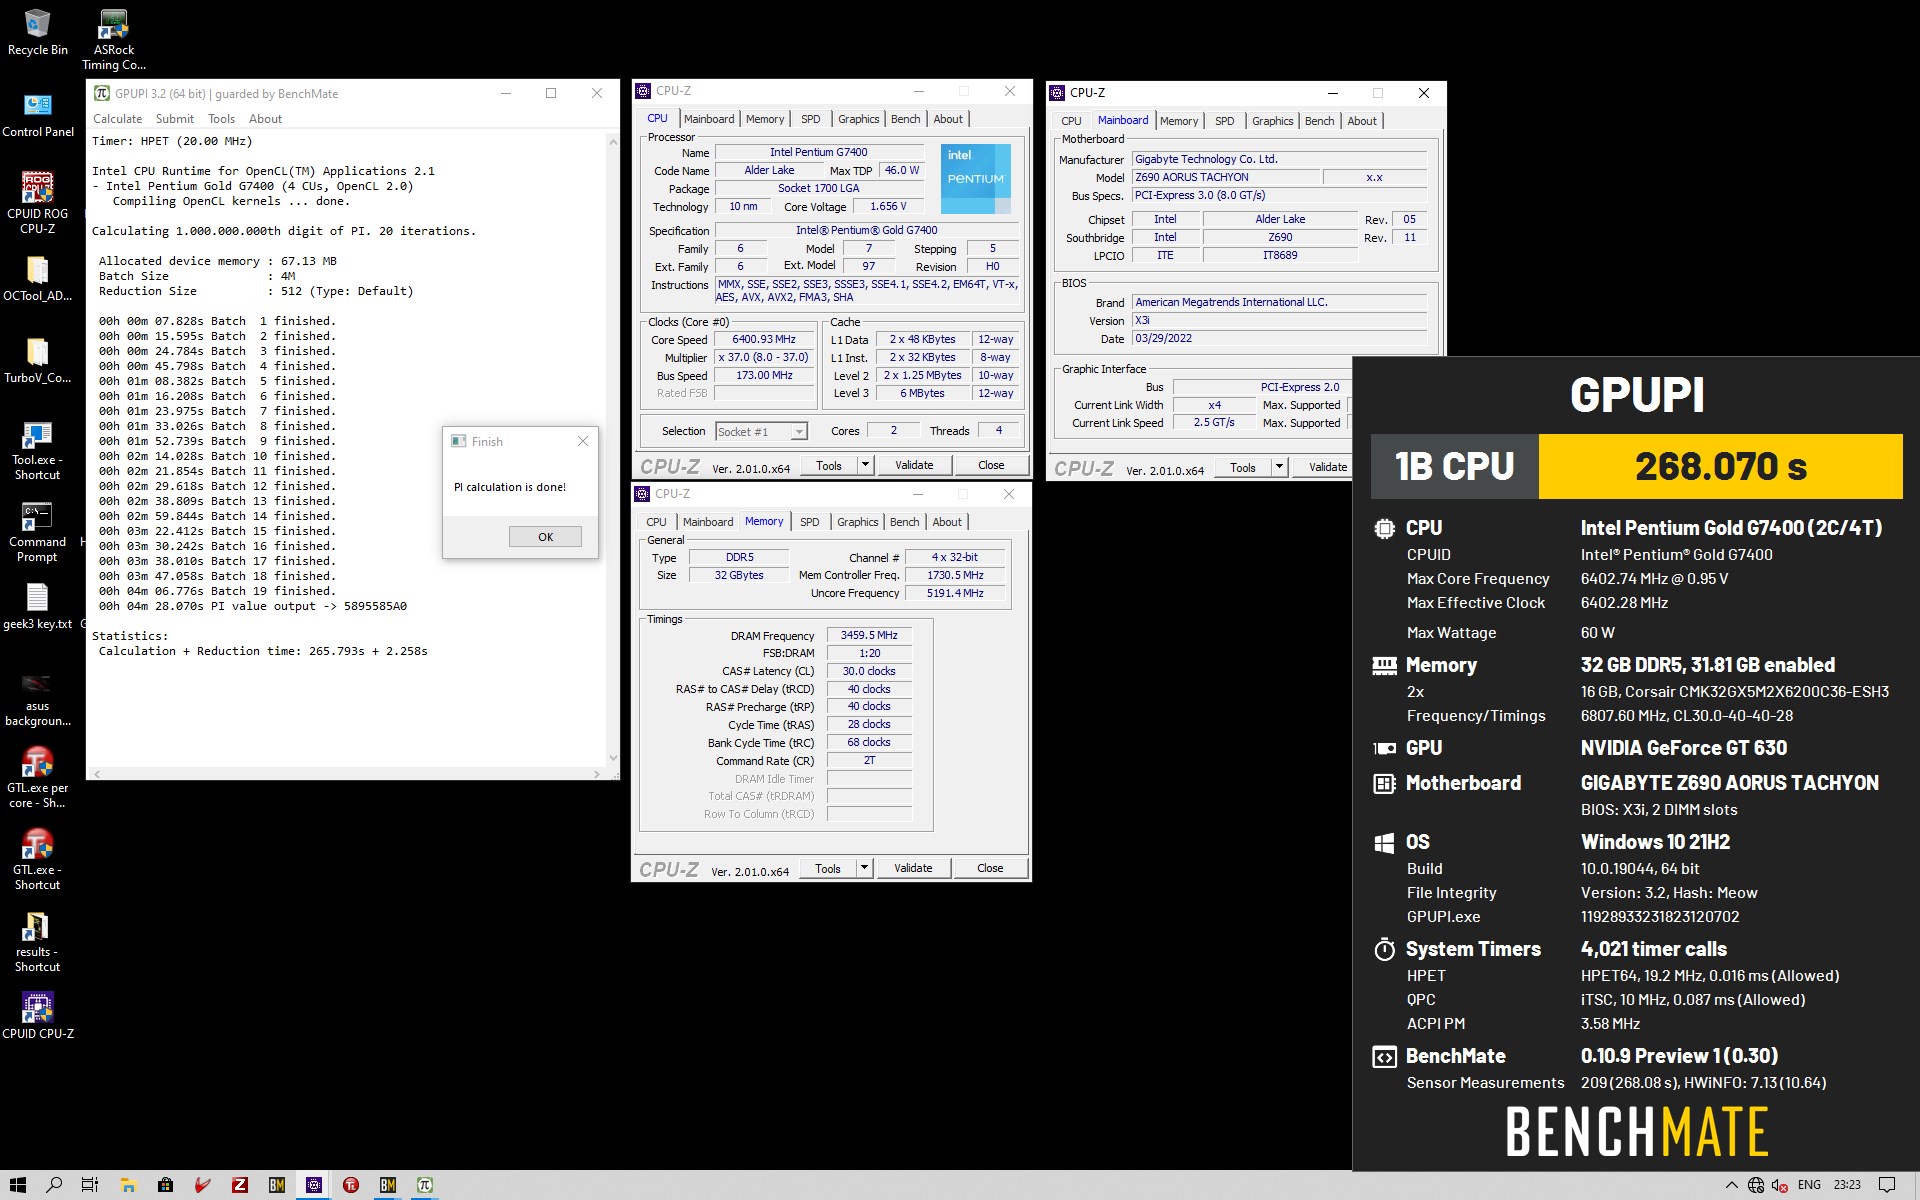The height and width of the screenshot is (1200, 1920).
Task: Open geek3 key.txt file icon
Action: [38, 607]
